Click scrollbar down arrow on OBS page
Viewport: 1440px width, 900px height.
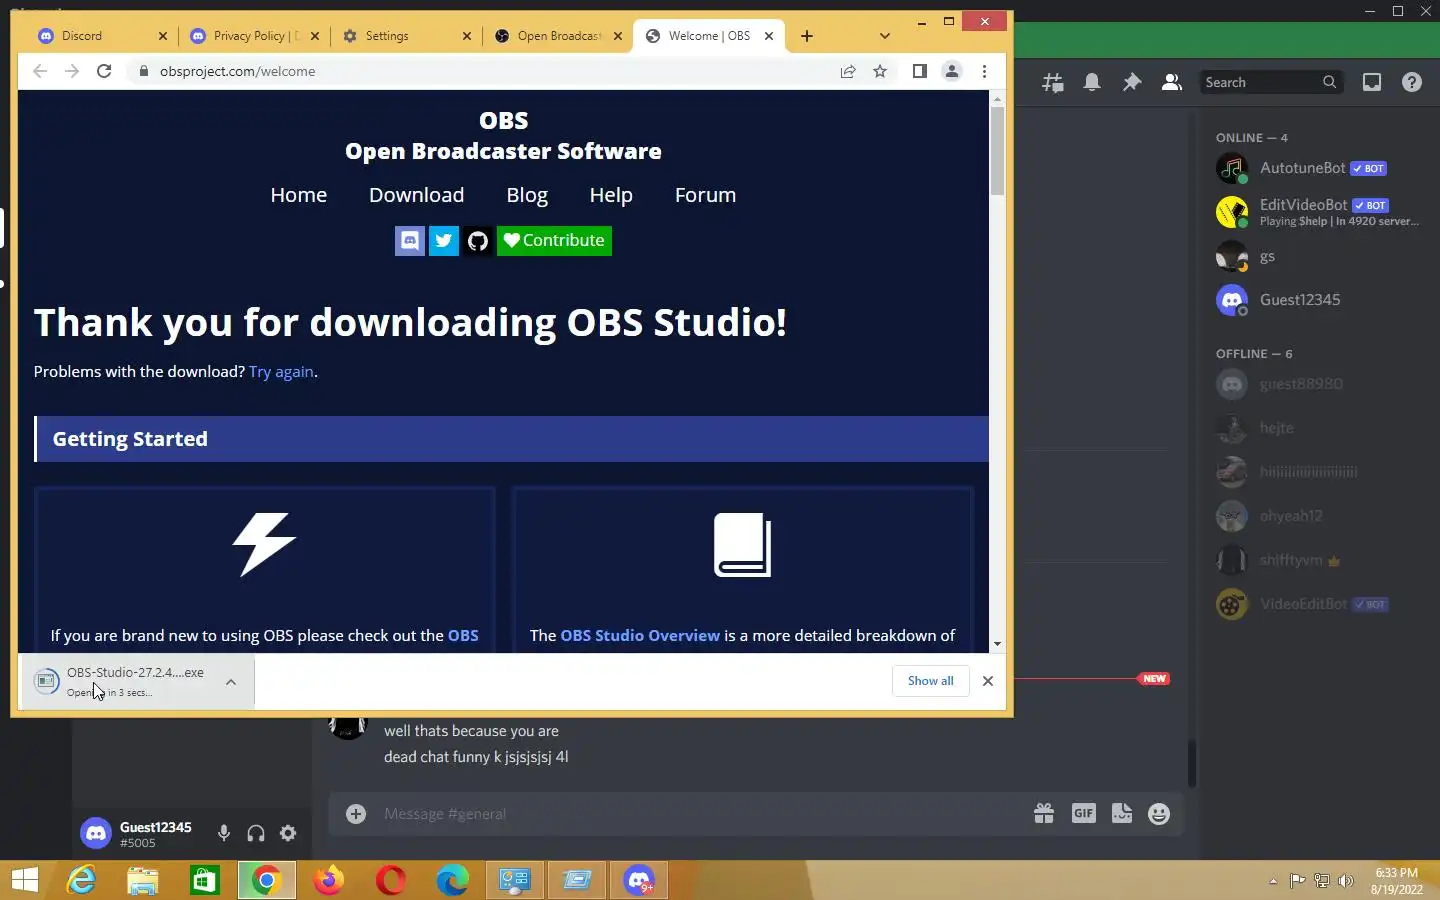coord(997,644)
